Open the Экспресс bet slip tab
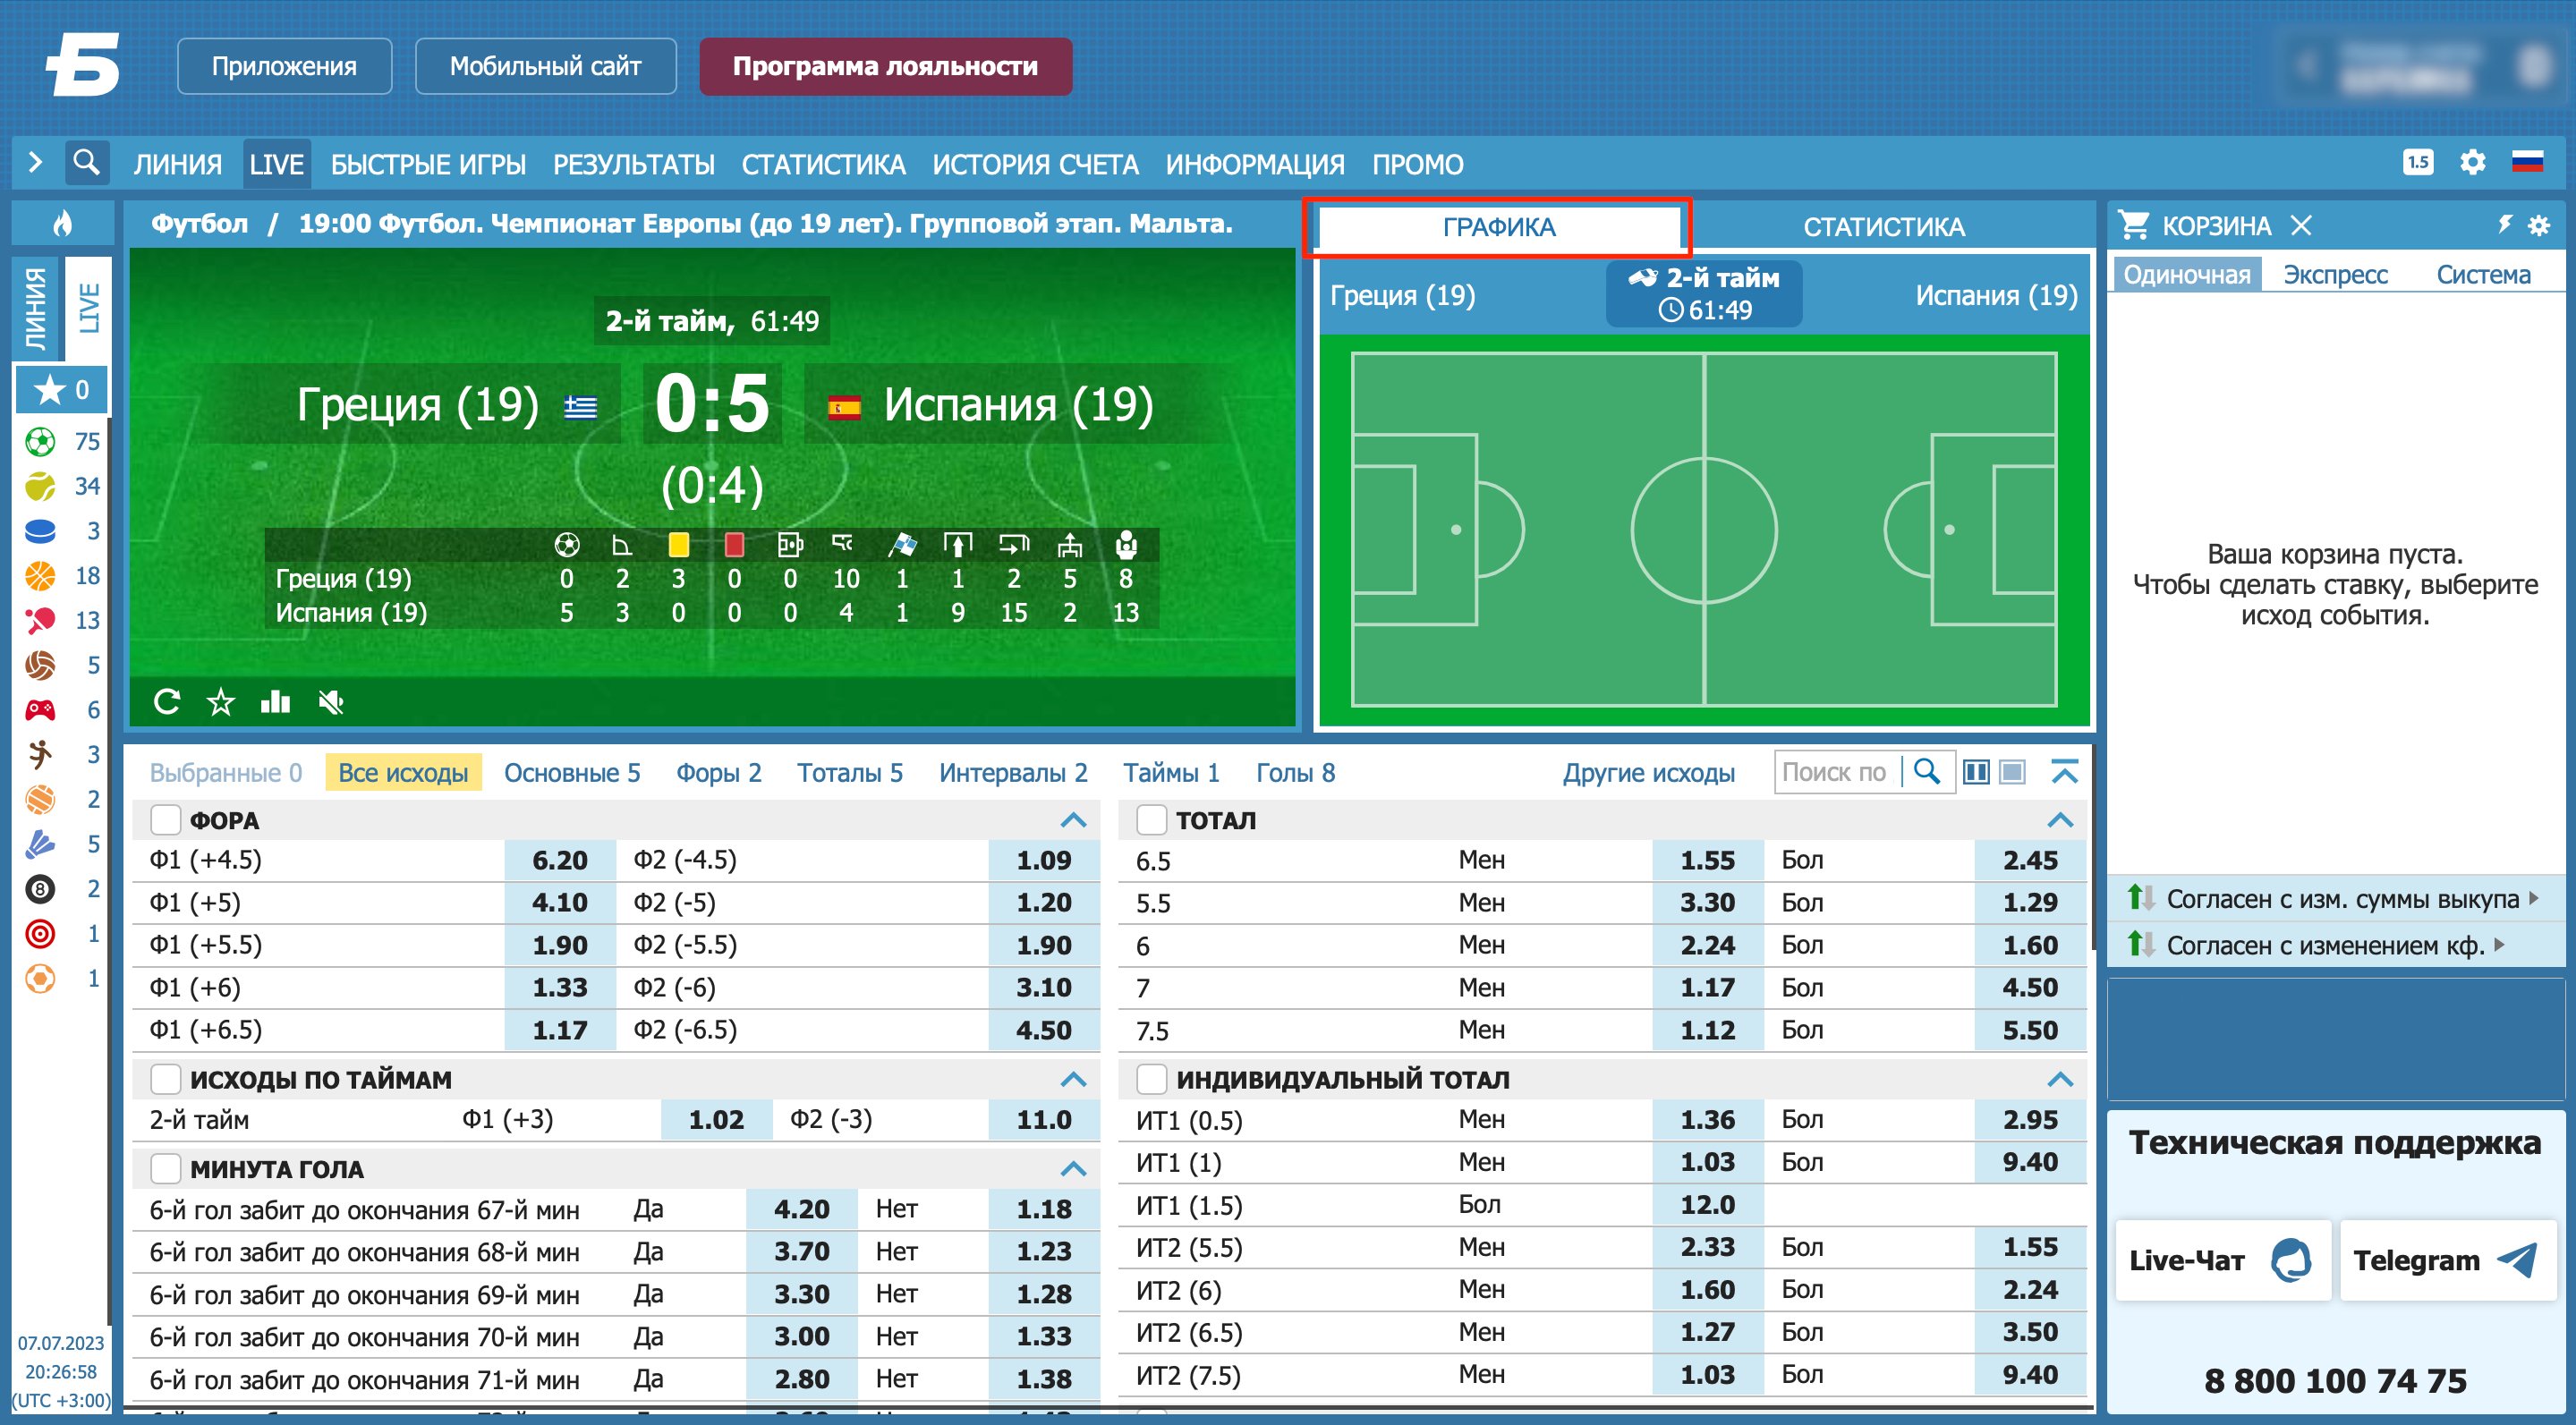The height and width of the screenshot is (1425, 2576). click(2334, 275)
